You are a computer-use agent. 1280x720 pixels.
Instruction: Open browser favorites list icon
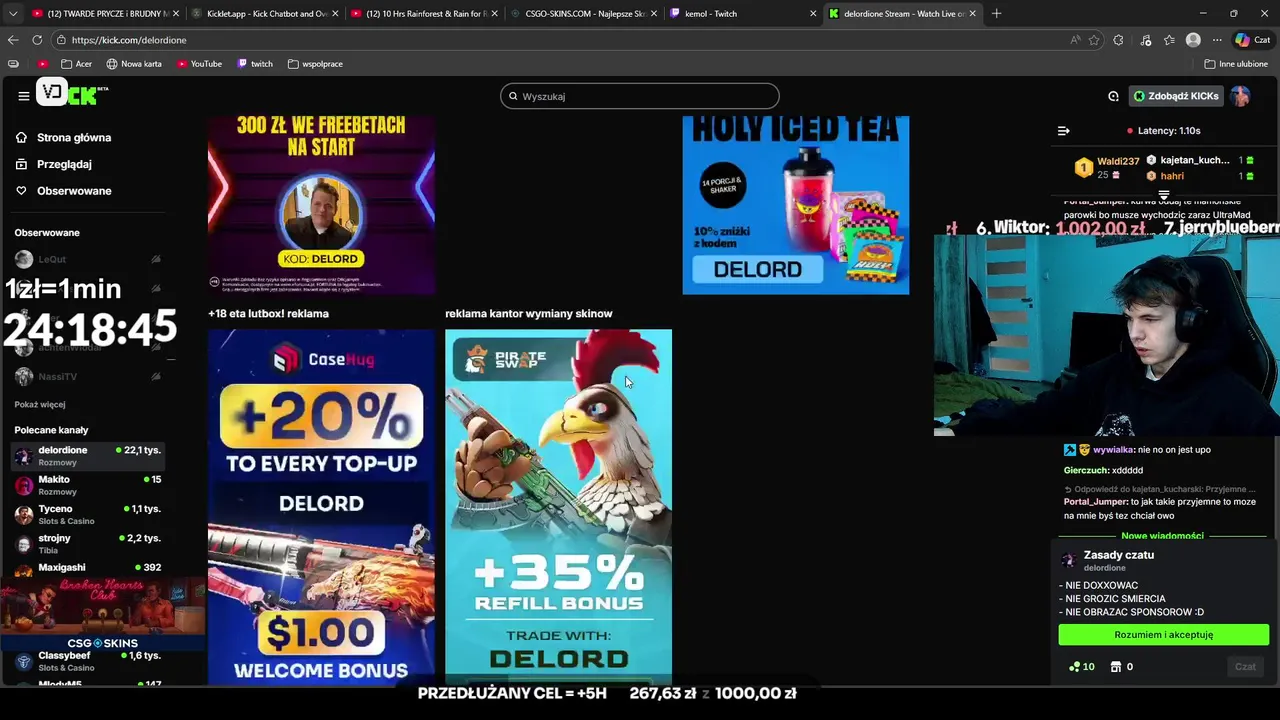click(1169, 40)
